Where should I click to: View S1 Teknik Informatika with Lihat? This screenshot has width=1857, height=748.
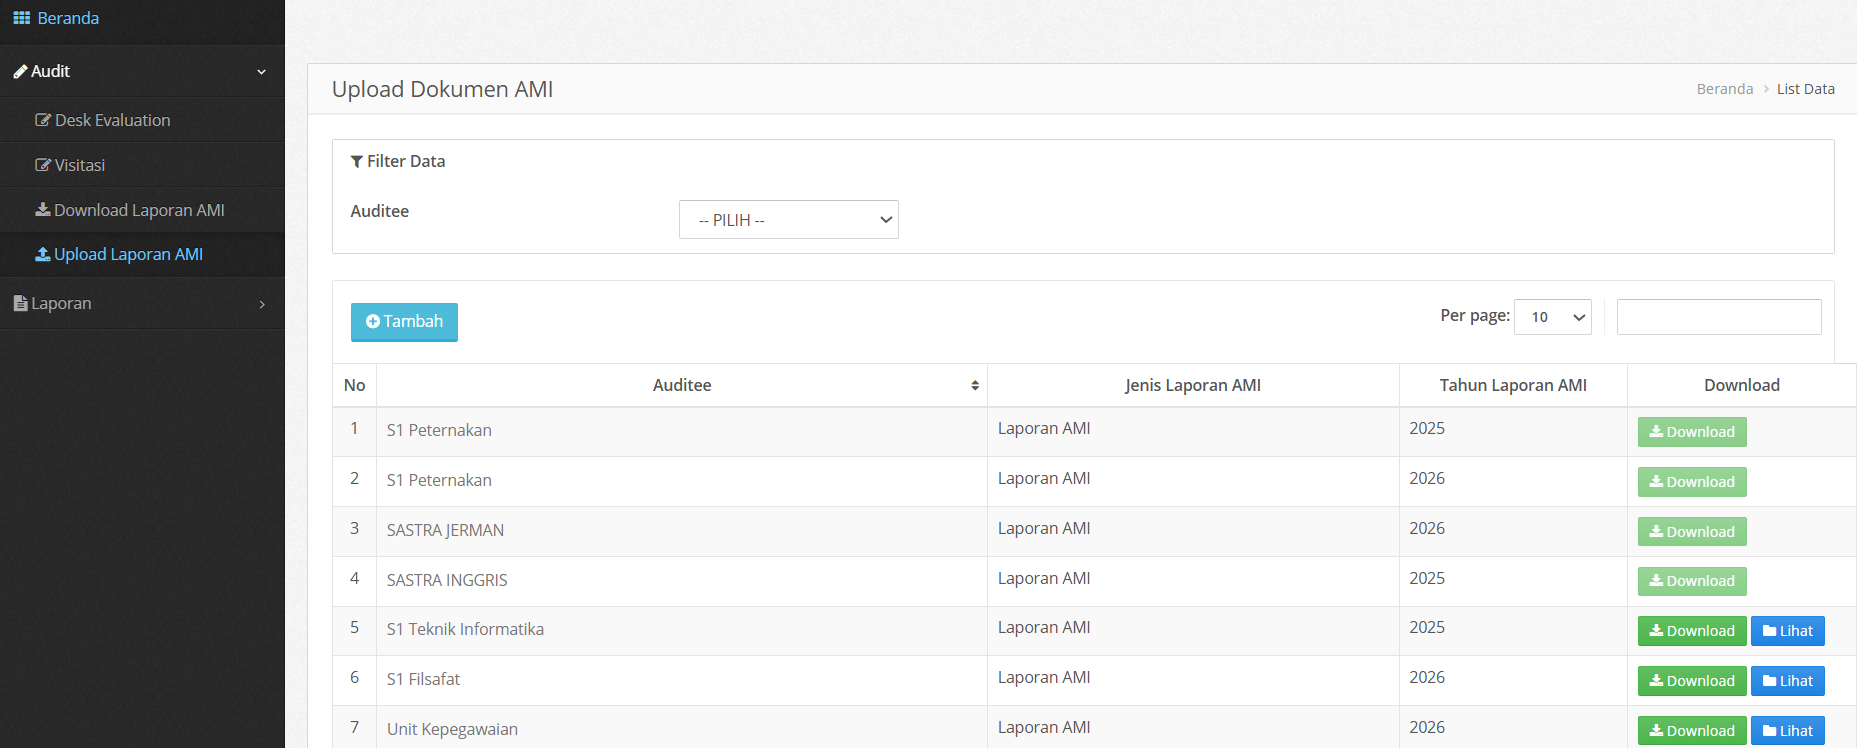[x=1788, y=631]
